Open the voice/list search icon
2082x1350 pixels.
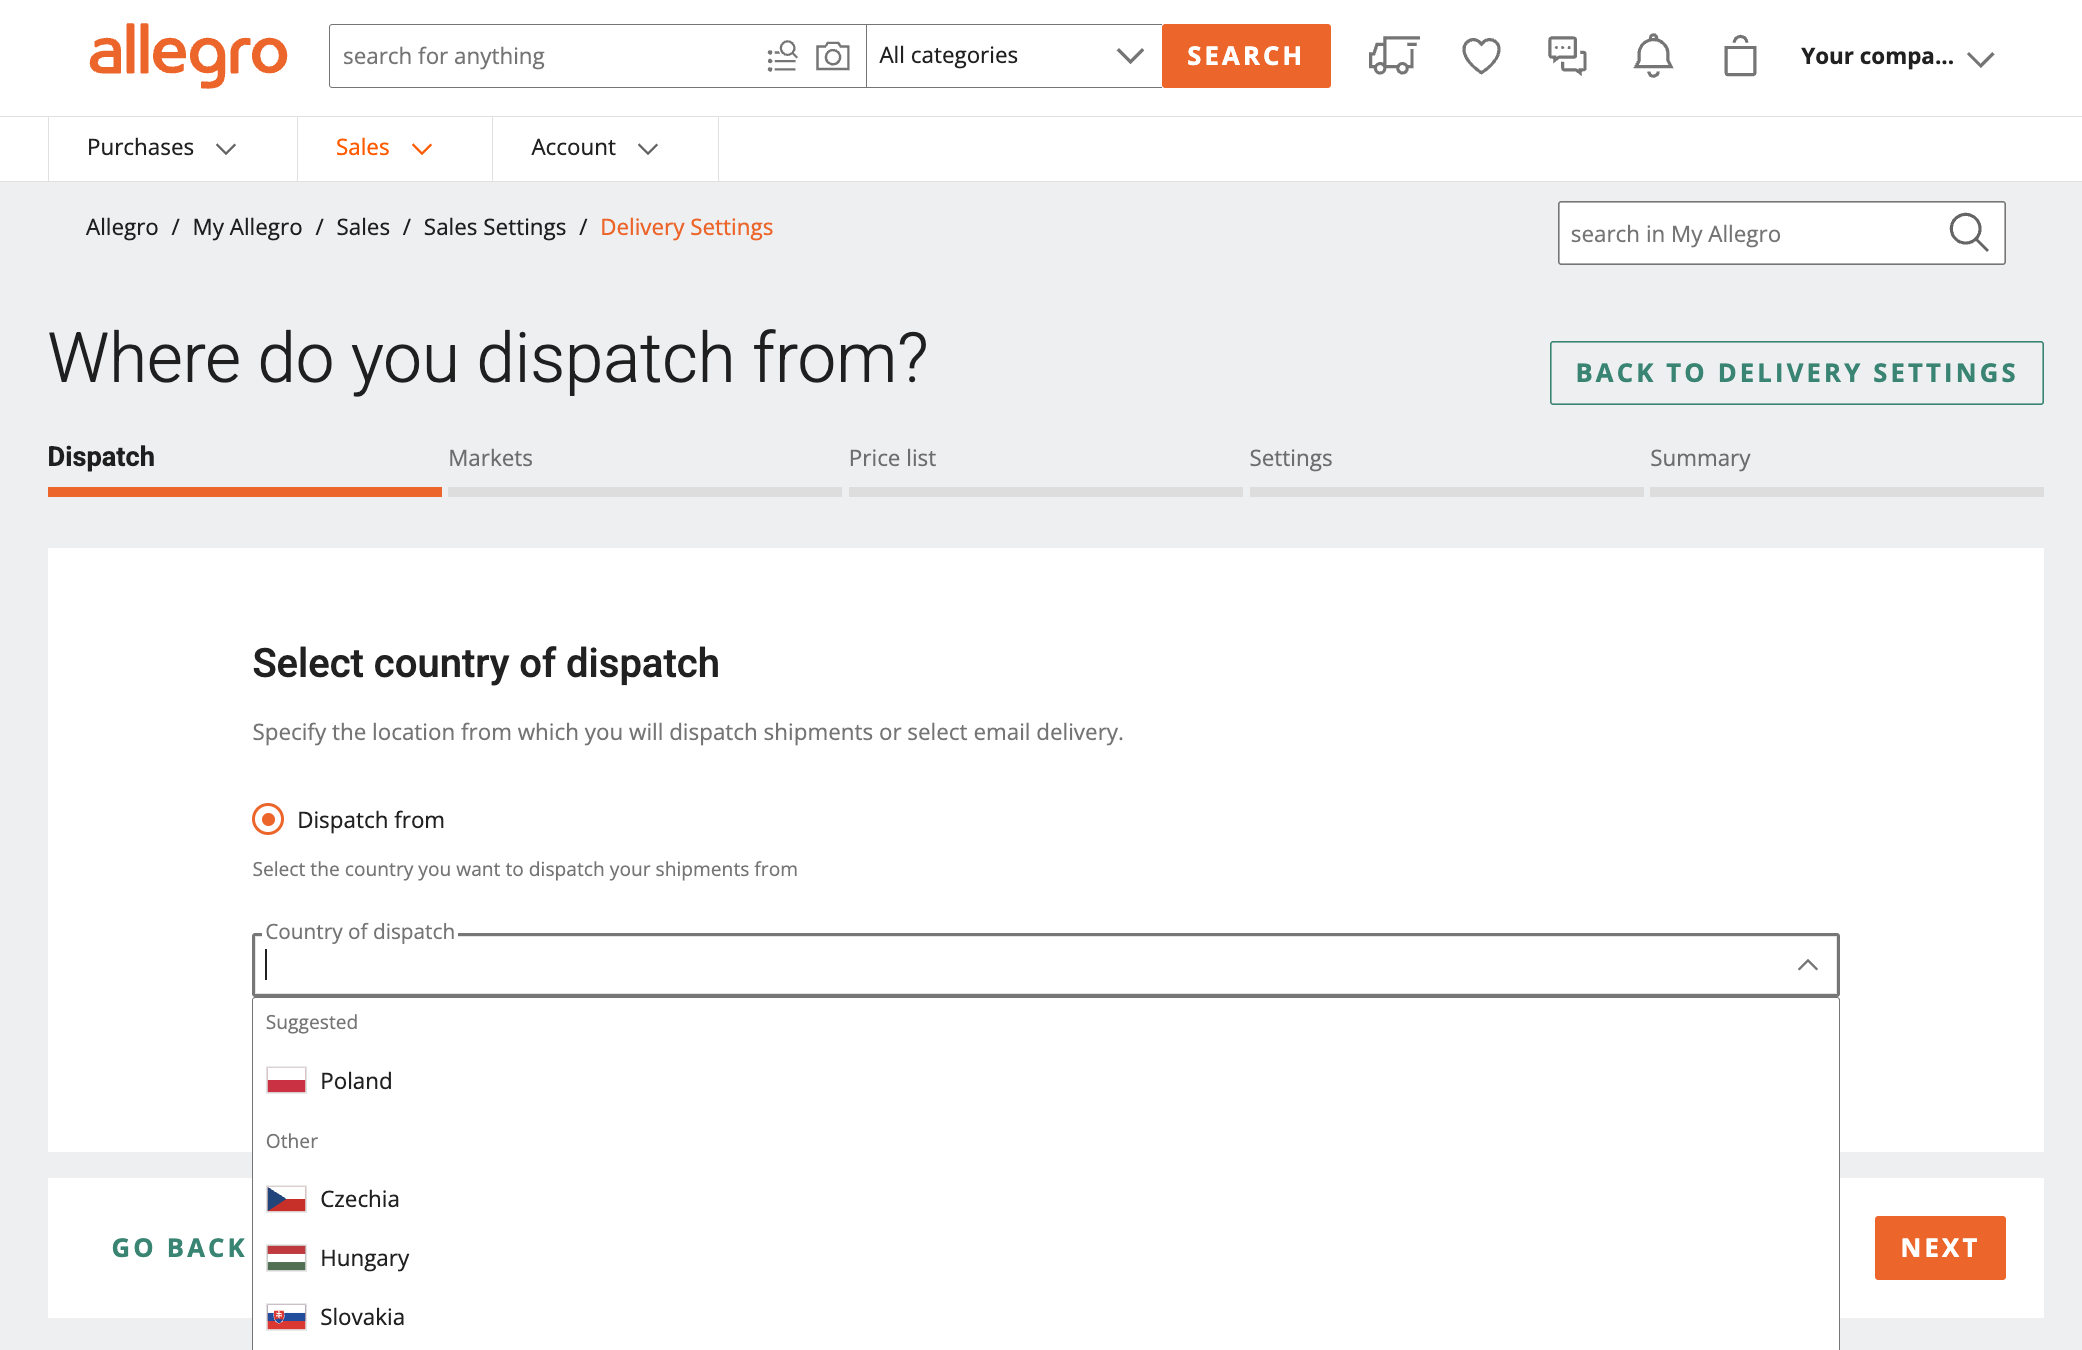(x=782, y=56)
